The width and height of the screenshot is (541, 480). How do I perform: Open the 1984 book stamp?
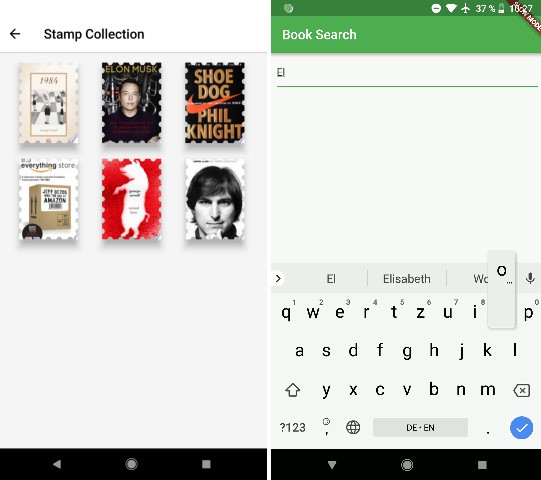[x=48, y=102]
